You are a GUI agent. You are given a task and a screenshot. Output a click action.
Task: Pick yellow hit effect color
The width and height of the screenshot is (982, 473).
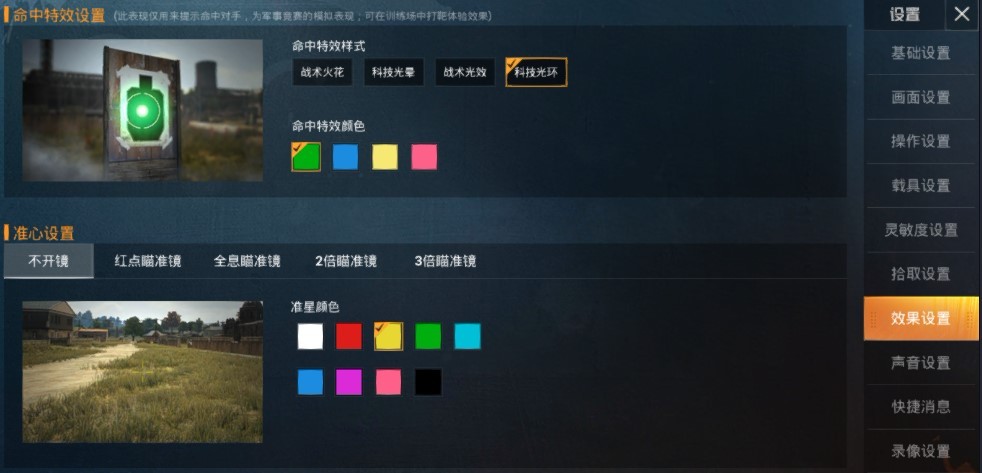[x=385, y=157]
